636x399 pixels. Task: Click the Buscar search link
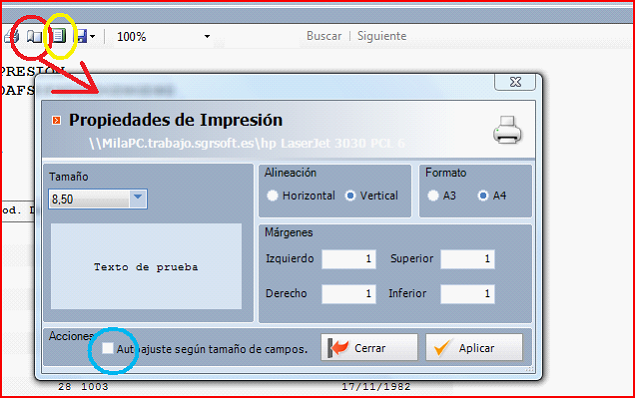pos(324,36)
